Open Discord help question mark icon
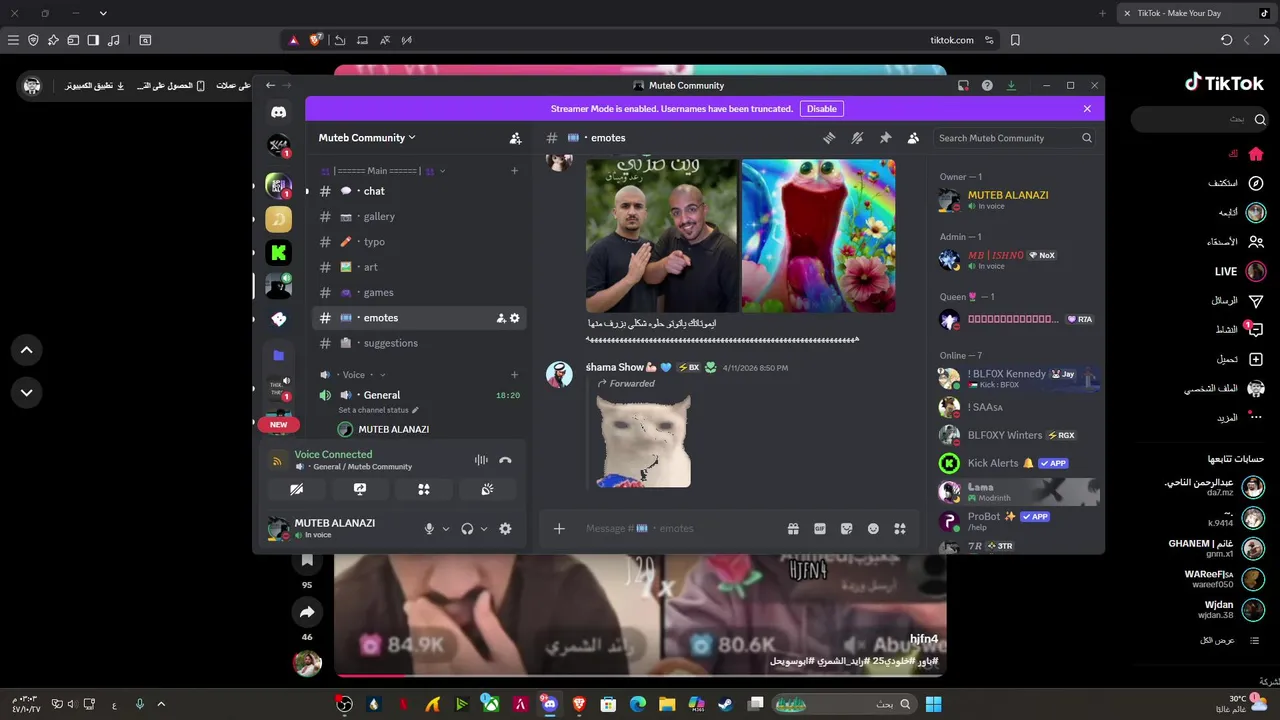Image resolution: width=1280 pixels, height=720 pixels. 987,86
